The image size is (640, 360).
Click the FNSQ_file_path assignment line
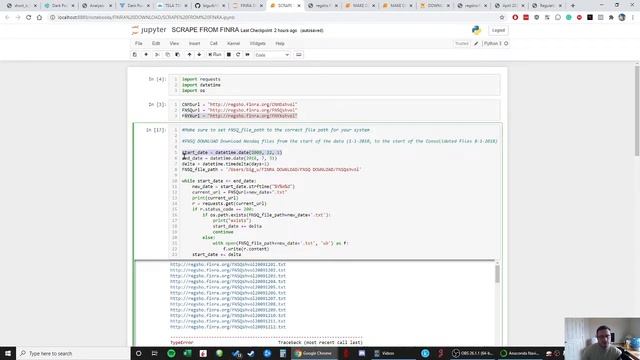coord(271,169)
